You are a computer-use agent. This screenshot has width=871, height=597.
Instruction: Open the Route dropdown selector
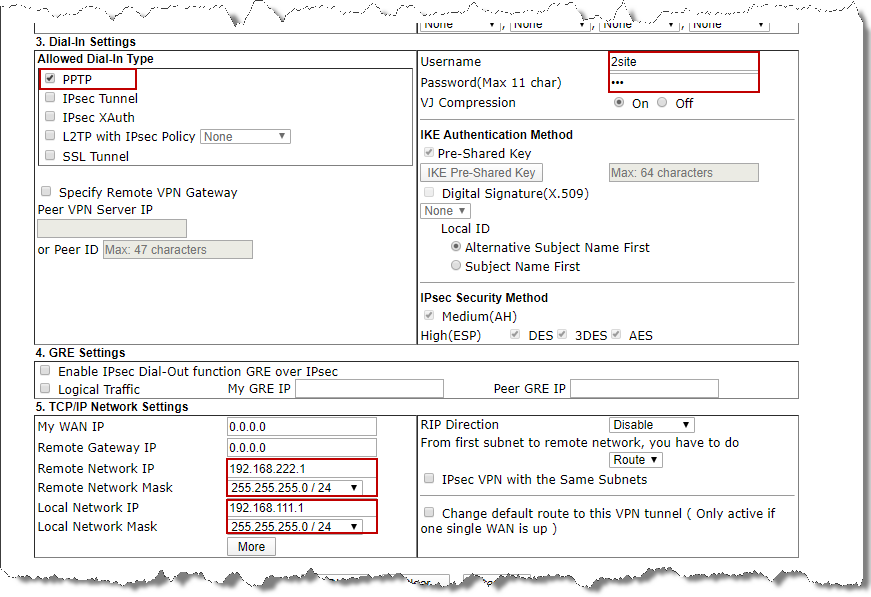tap(636, 460)
